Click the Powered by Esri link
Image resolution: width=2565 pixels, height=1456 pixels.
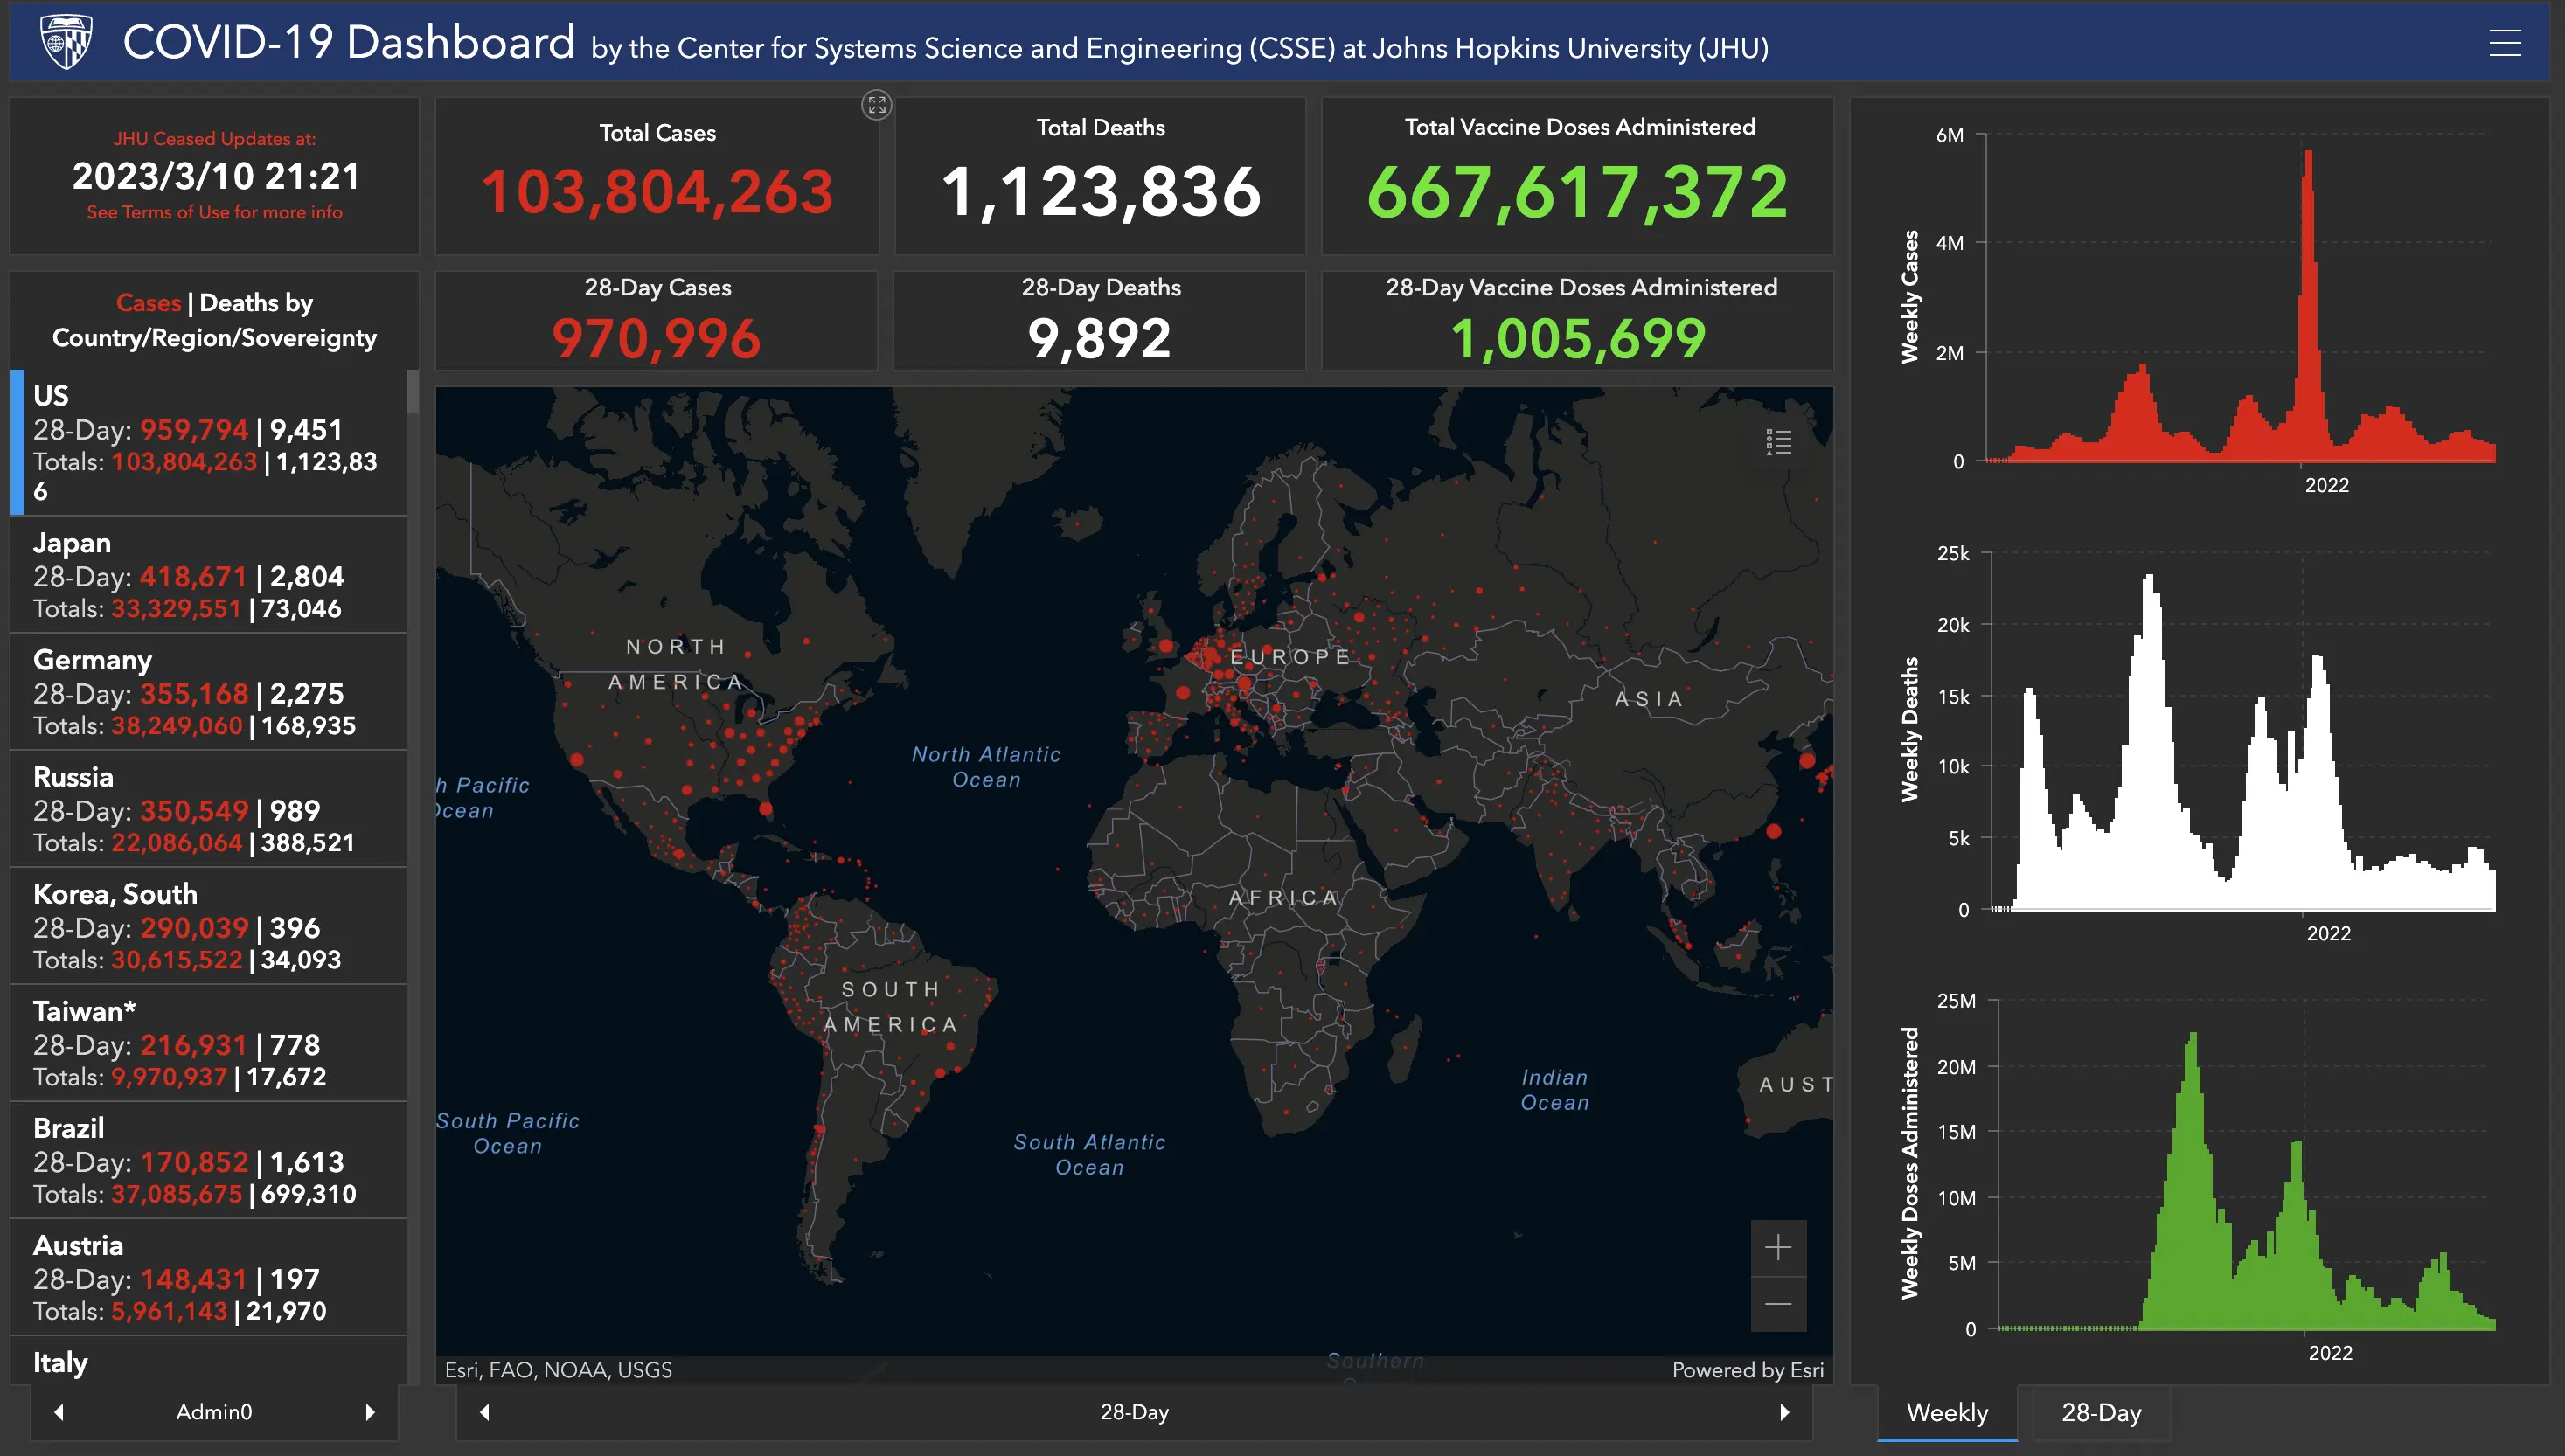click(x=1747, y=1370)
